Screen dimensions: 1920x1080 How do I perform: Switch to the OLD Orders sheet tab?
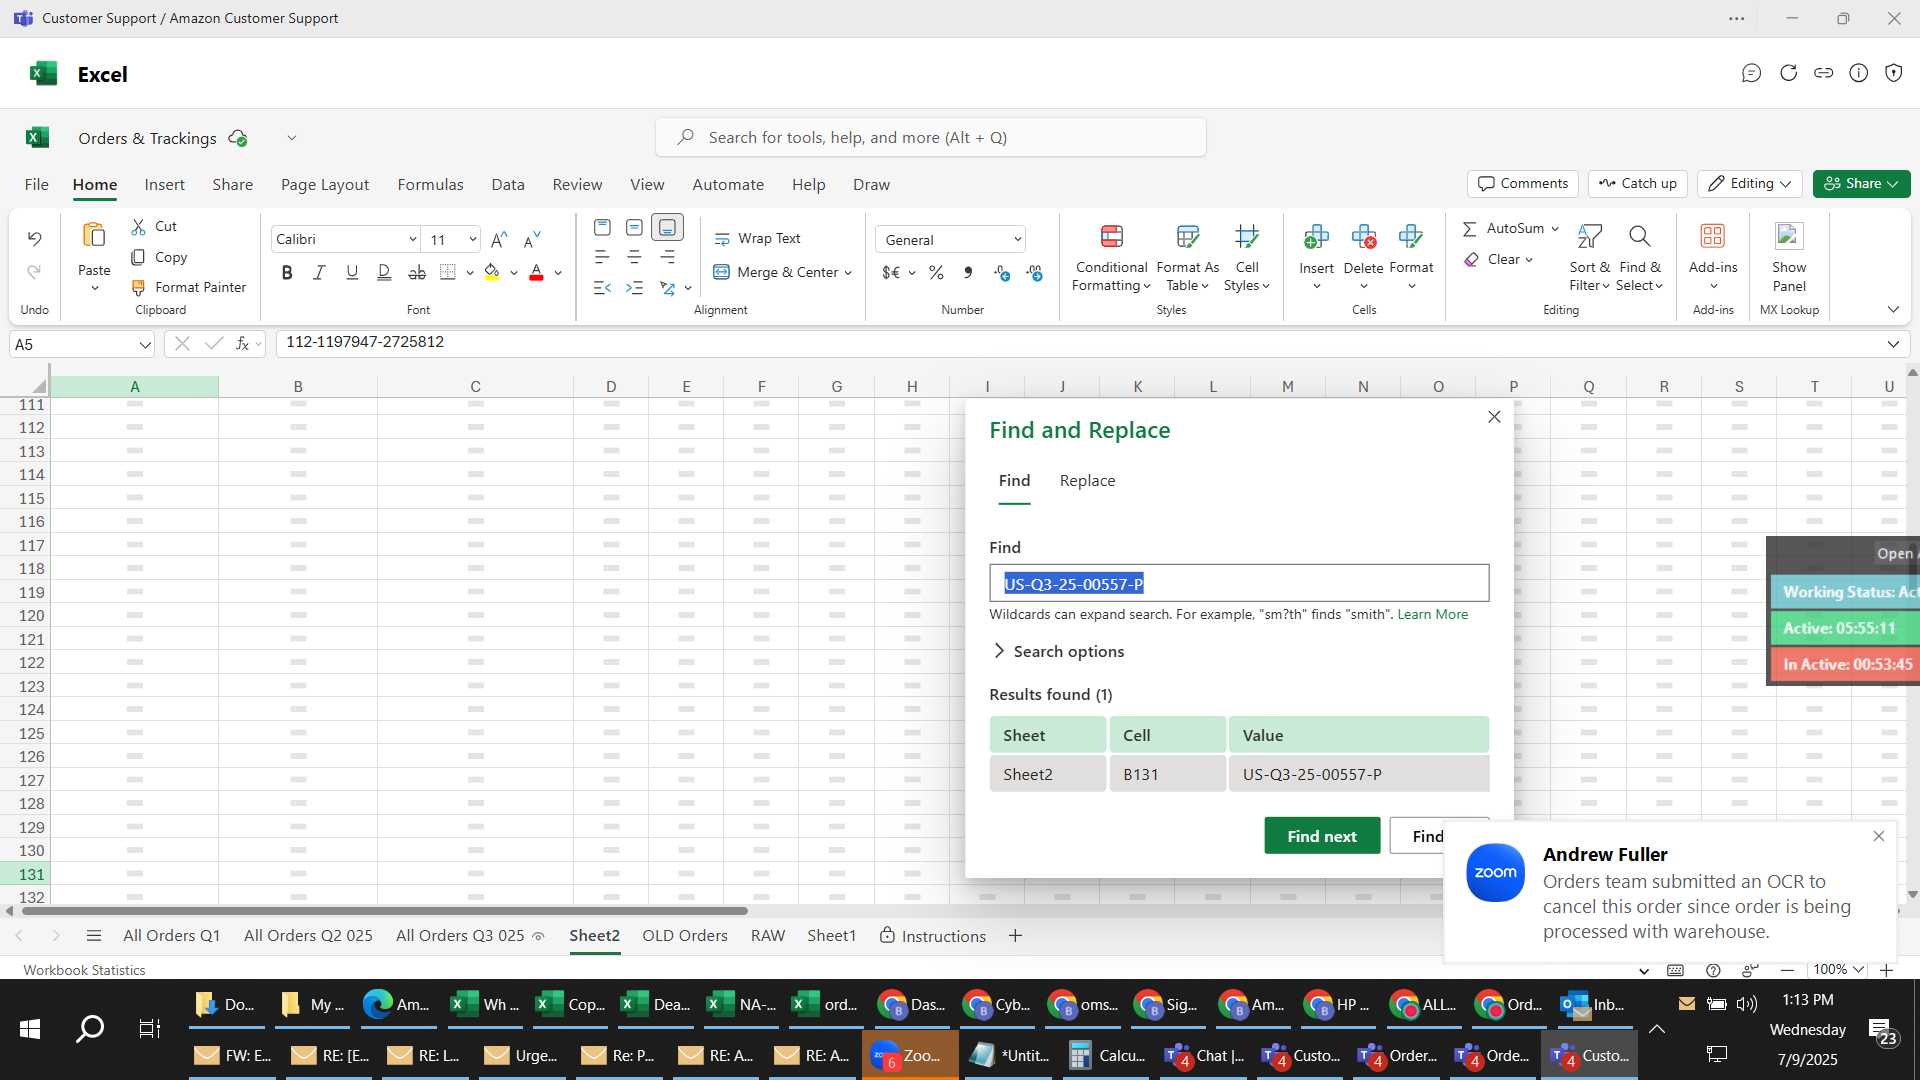[x=685, y=936]
